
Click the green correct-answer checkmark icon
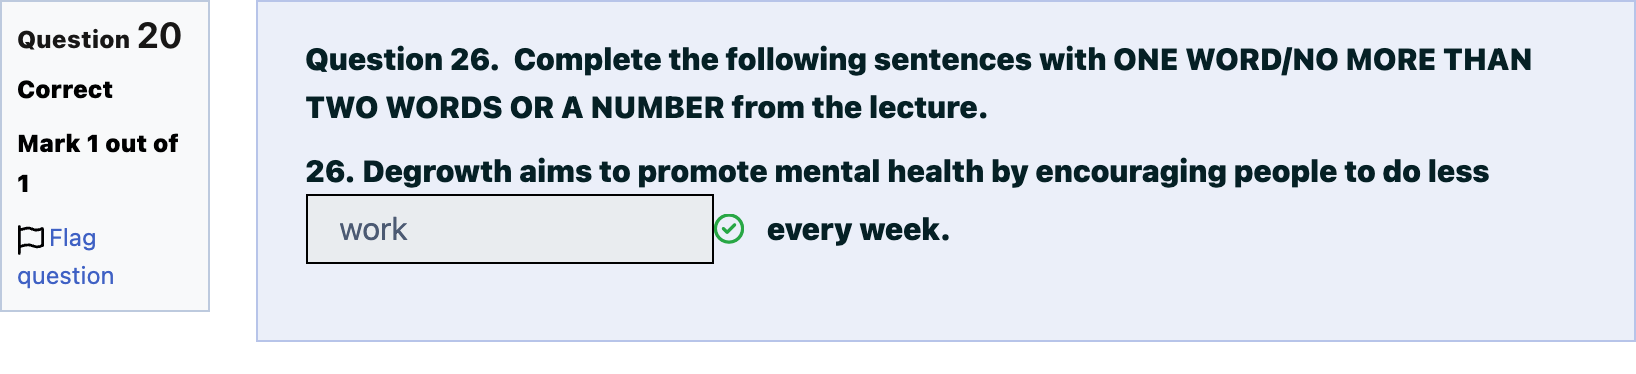click(x=729, y=229)
